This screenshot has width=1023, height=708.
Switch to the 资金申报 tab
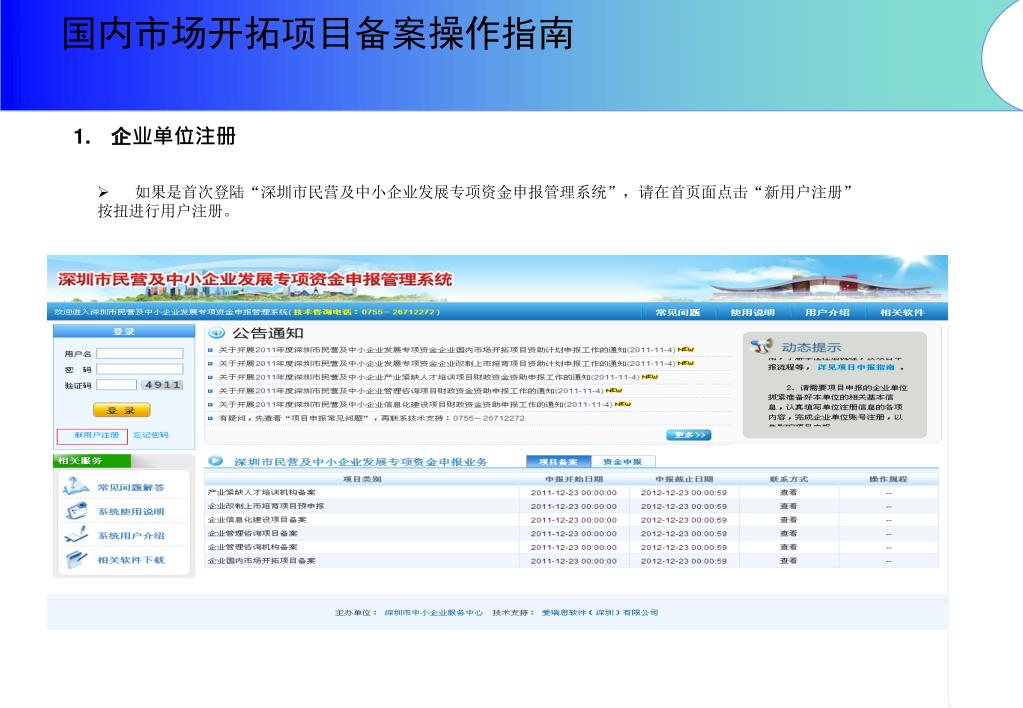coord(622,462)
